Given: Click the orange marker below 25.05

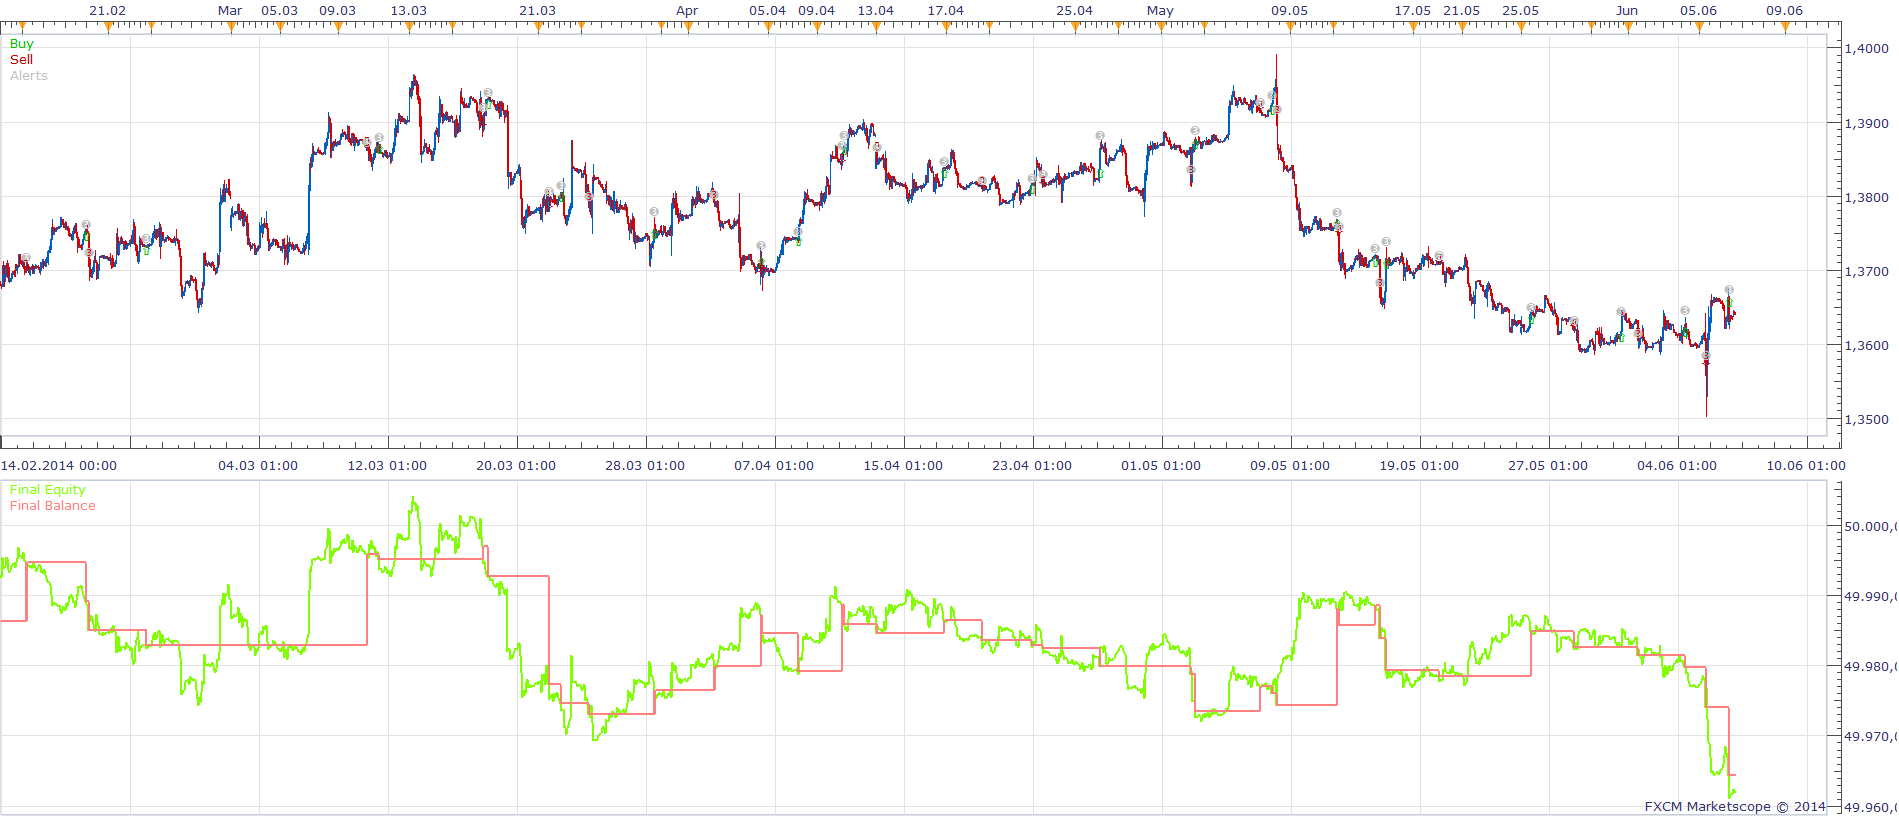Looking at the screenshot, I should pos(1521,27).
